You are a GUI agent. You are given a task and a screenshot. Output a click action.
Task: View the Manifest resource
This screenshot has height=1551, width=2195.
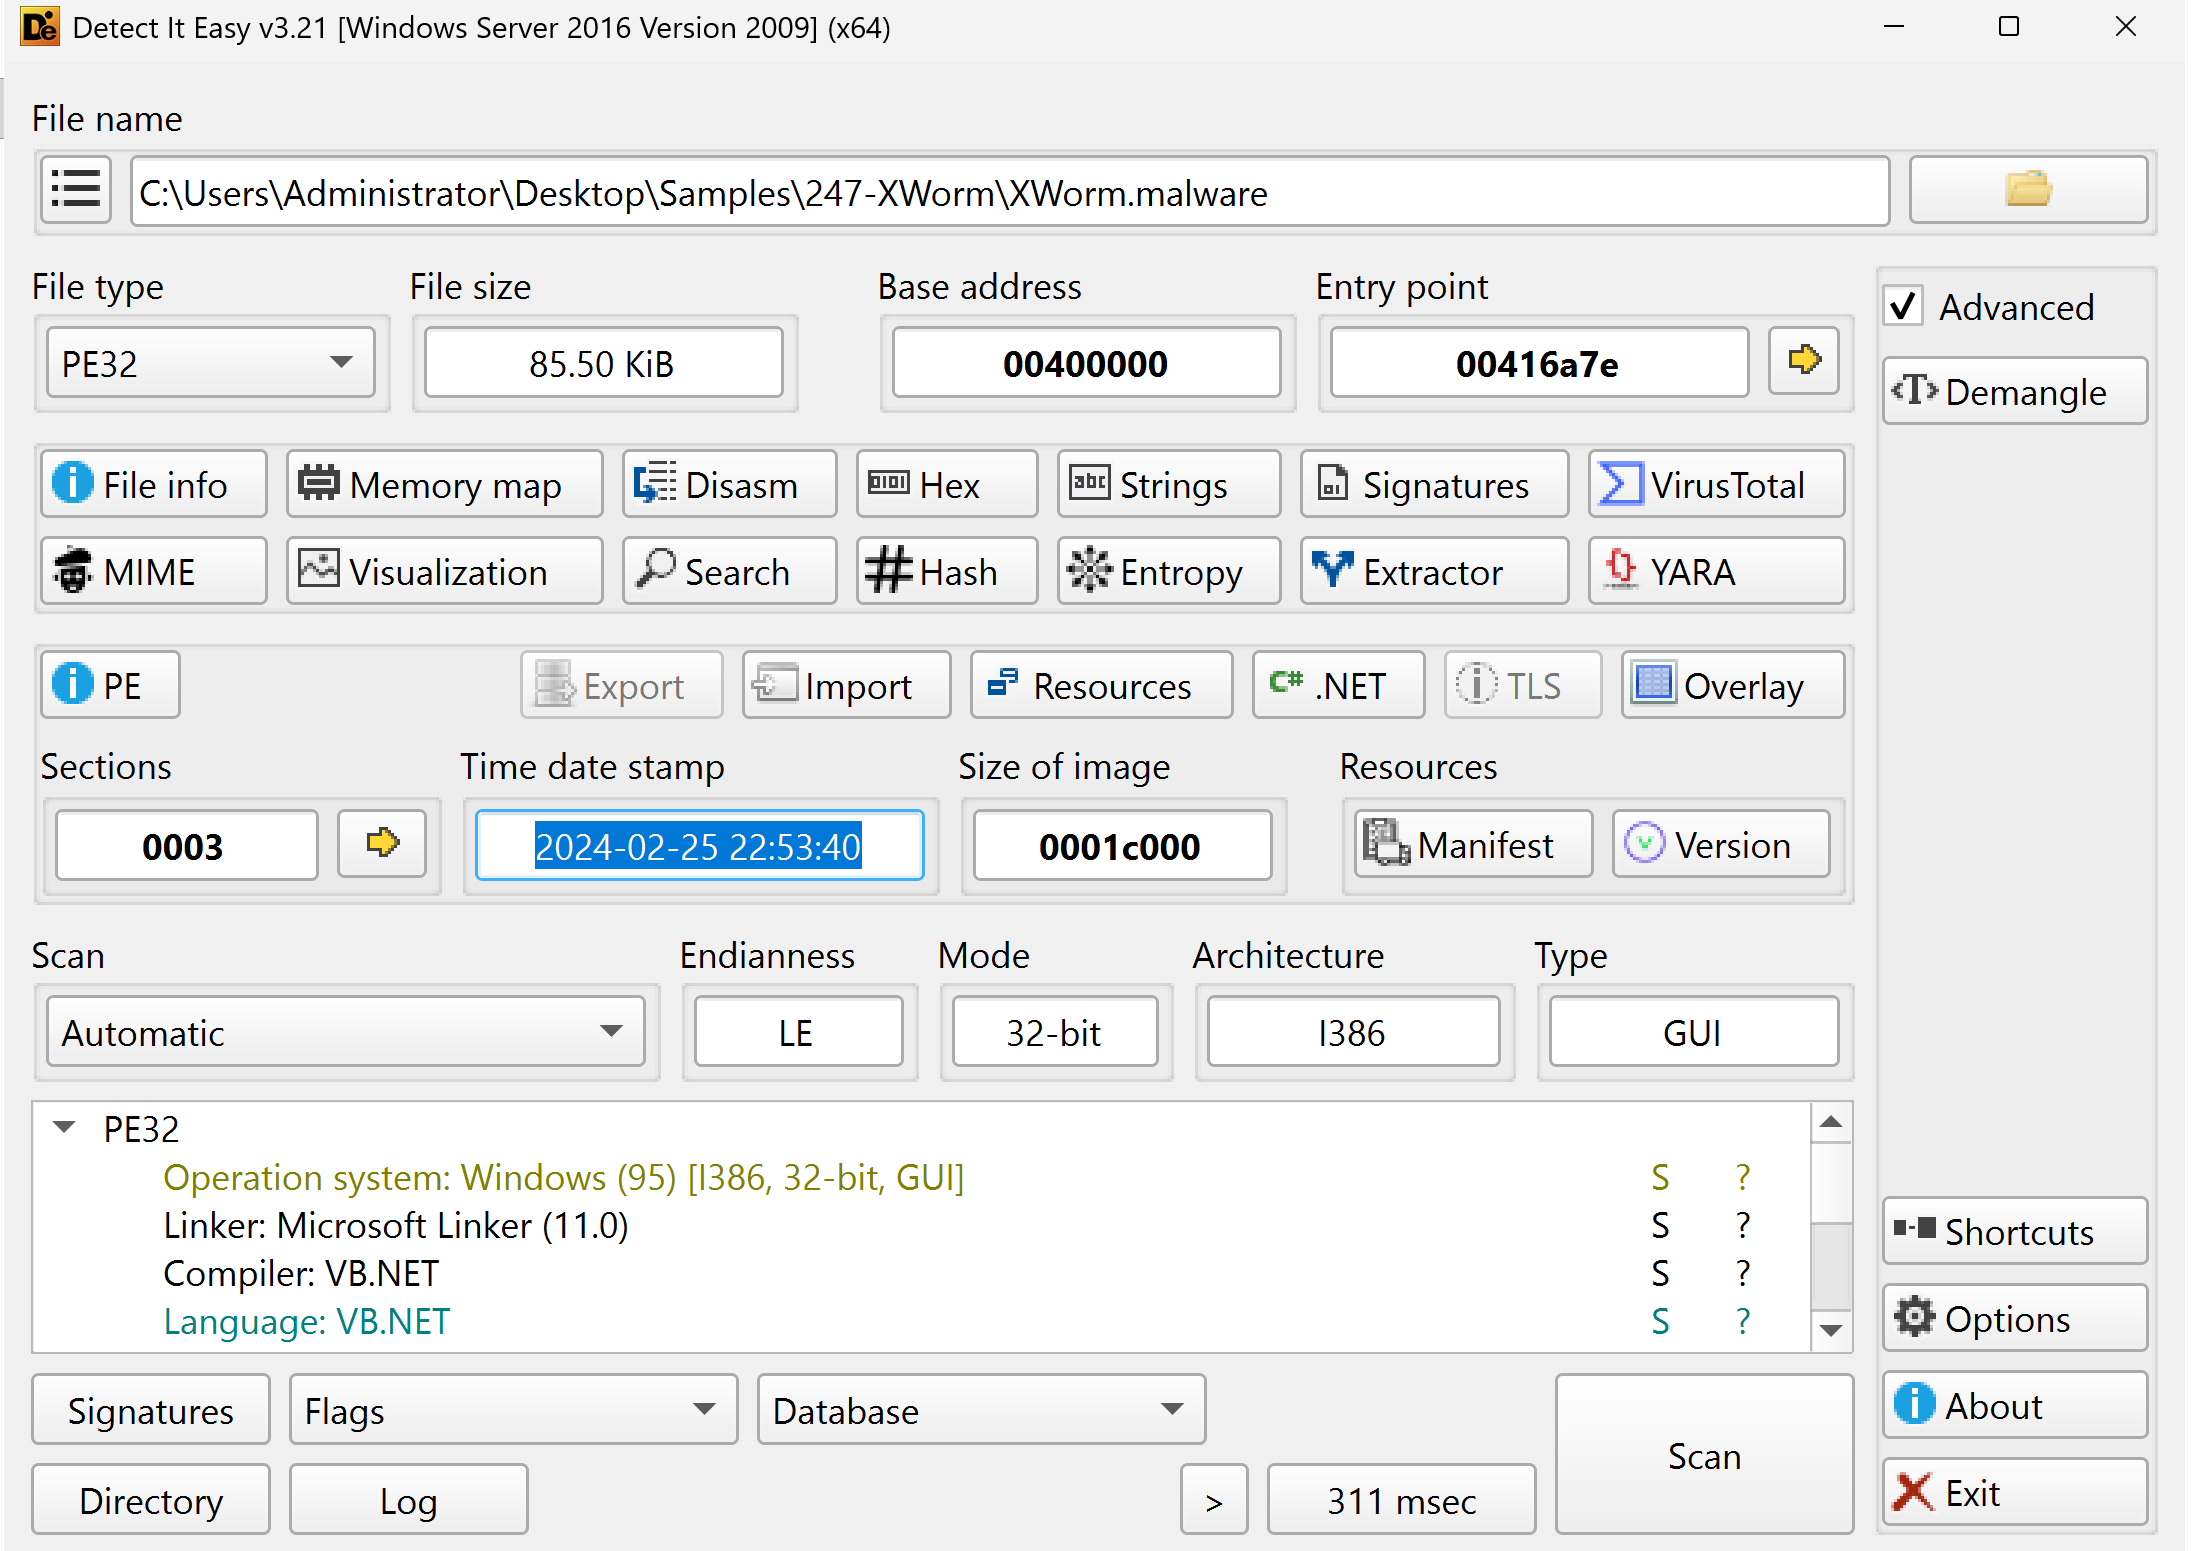tap(1473, 844)
